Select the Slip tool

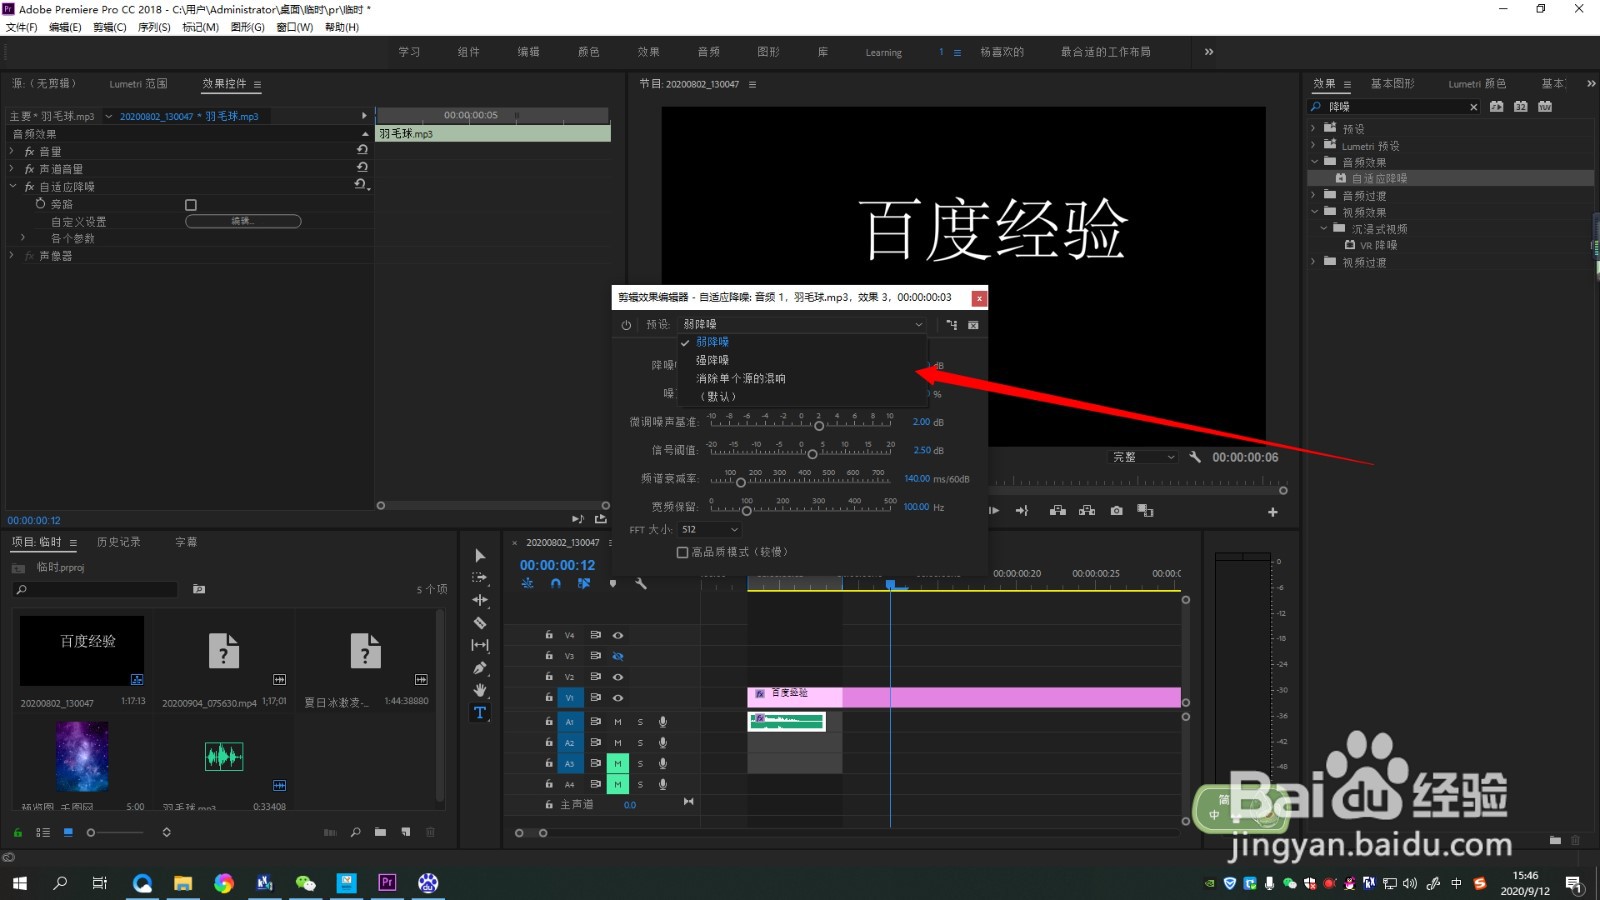click(480, 645)
